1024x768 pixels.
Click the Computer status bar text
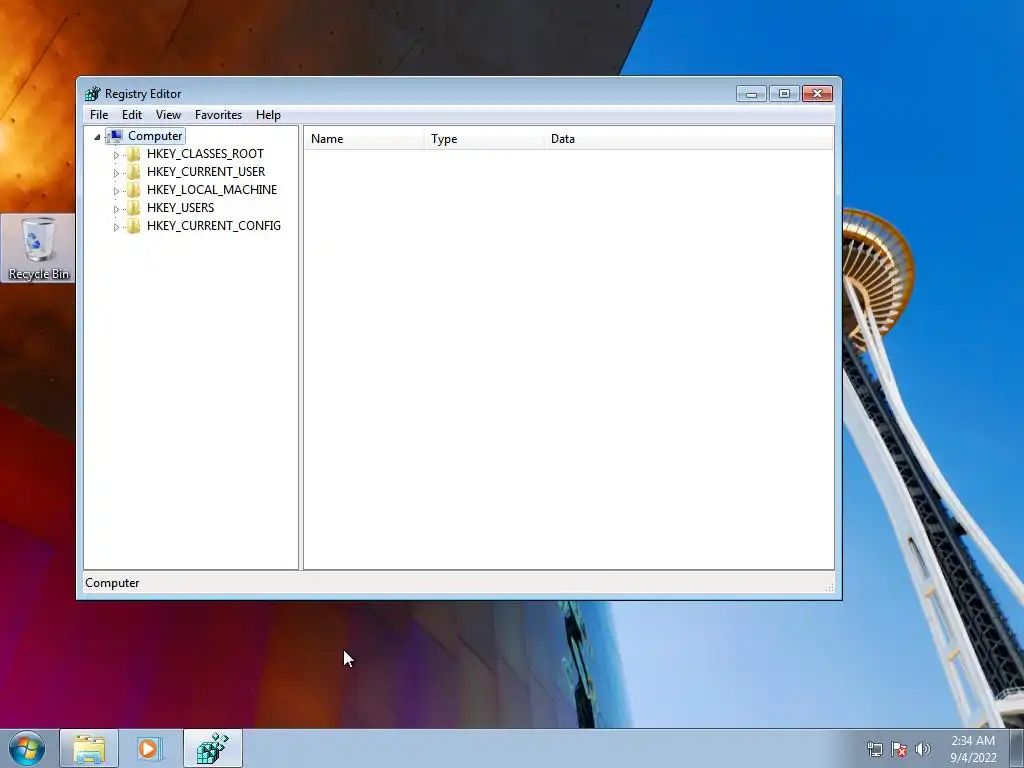point(112,583)
